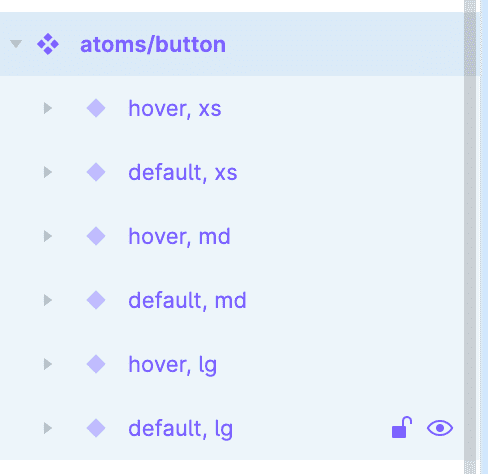Expand the default, md variant

[x=48, y=300]
